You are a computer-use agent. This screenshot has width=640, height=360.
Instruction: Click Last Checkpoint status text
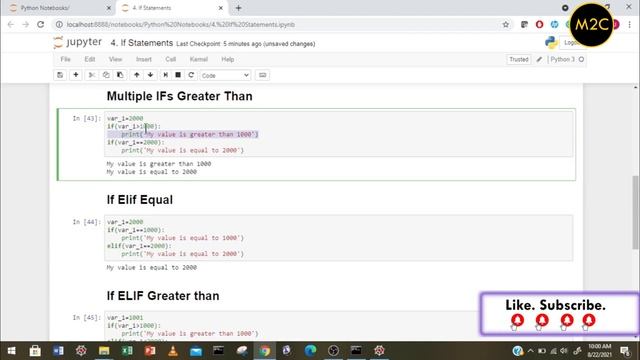245,44
